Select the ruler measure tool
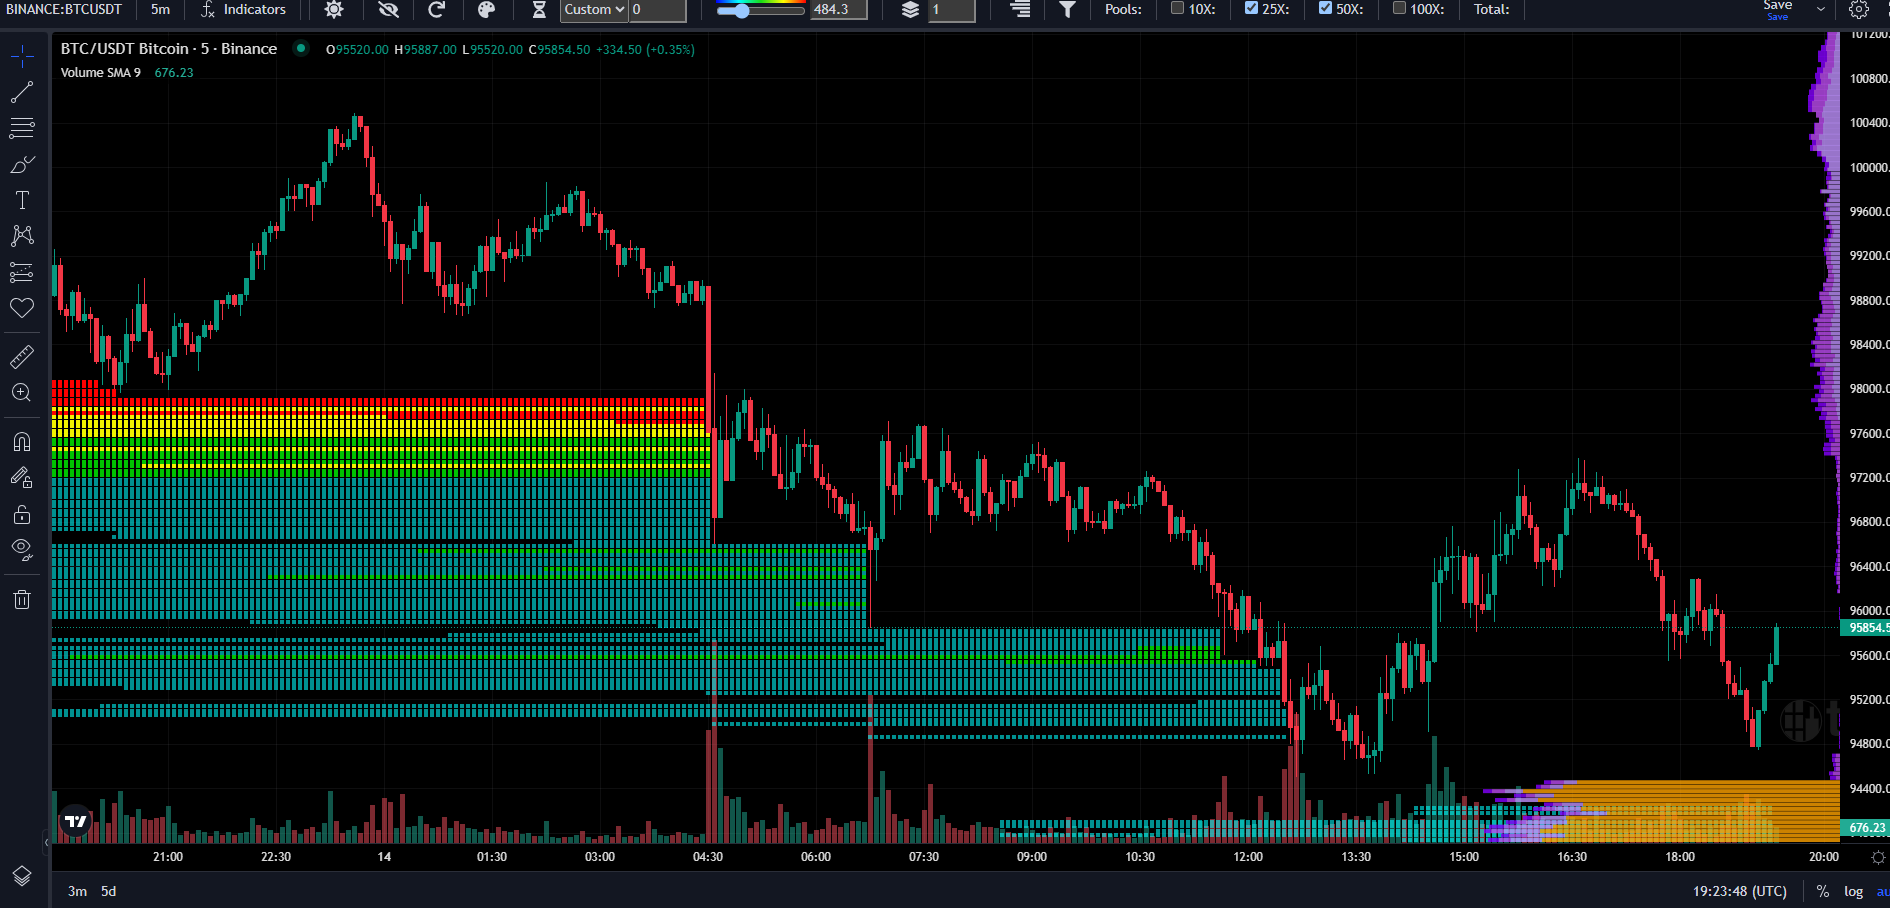The image size is (1890, 908). 22,356
